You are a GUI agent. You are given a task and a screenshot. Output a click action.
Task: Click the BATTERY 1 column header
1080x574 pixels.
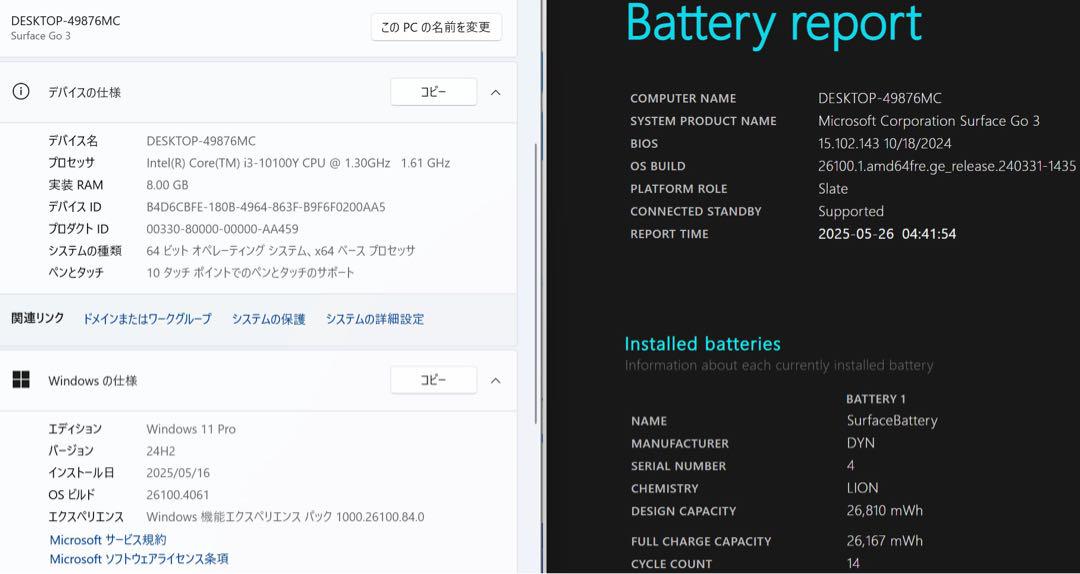[x=876, y=399]
